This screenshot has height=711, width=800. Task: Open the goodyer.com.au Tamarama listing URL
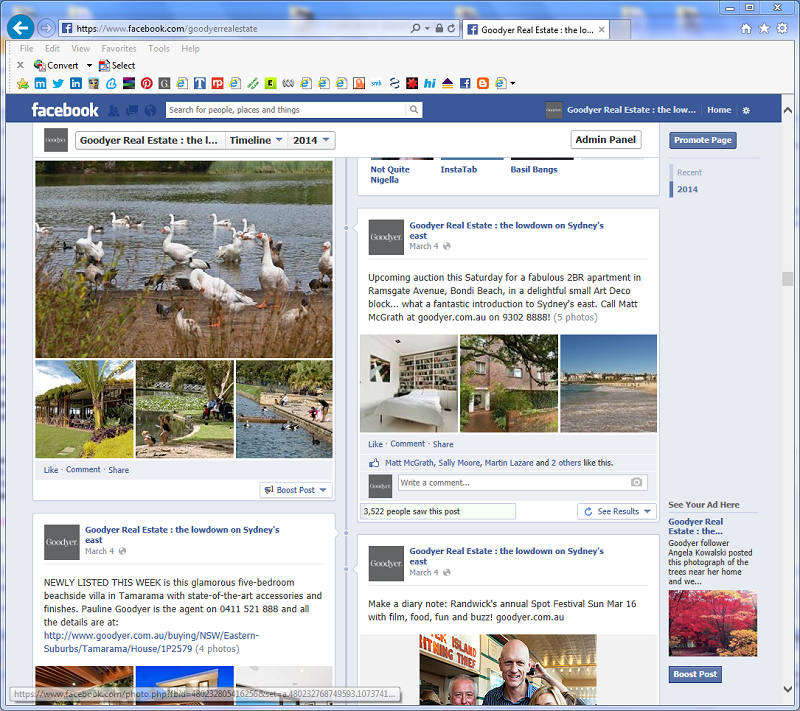pyautogui.click(x=151, y=642)
